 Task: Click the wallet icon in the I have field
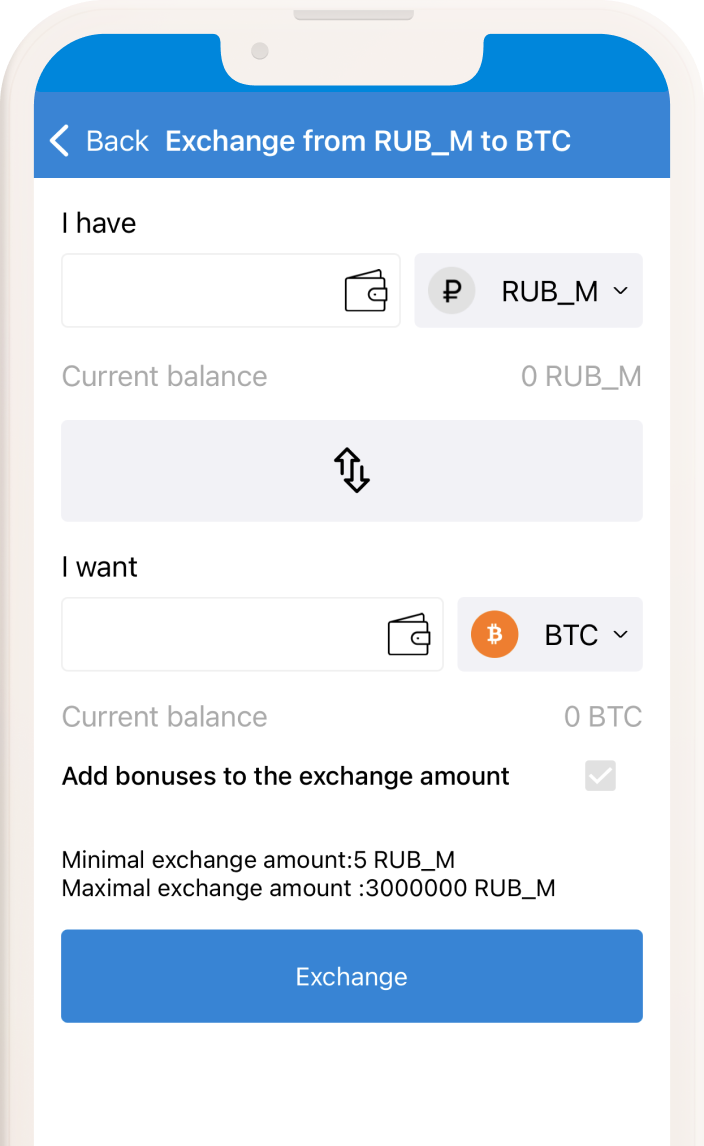click(366, 291)
